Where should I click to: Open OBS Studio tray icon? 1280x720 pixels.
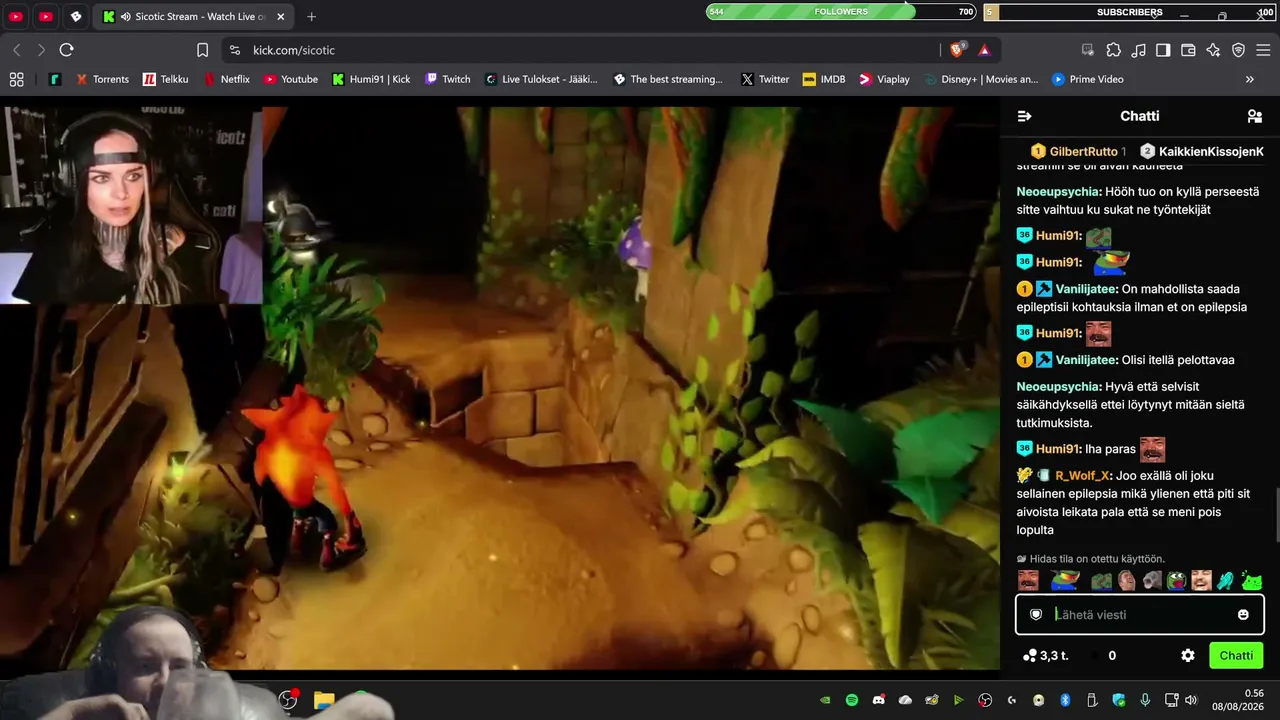[985, 700]
